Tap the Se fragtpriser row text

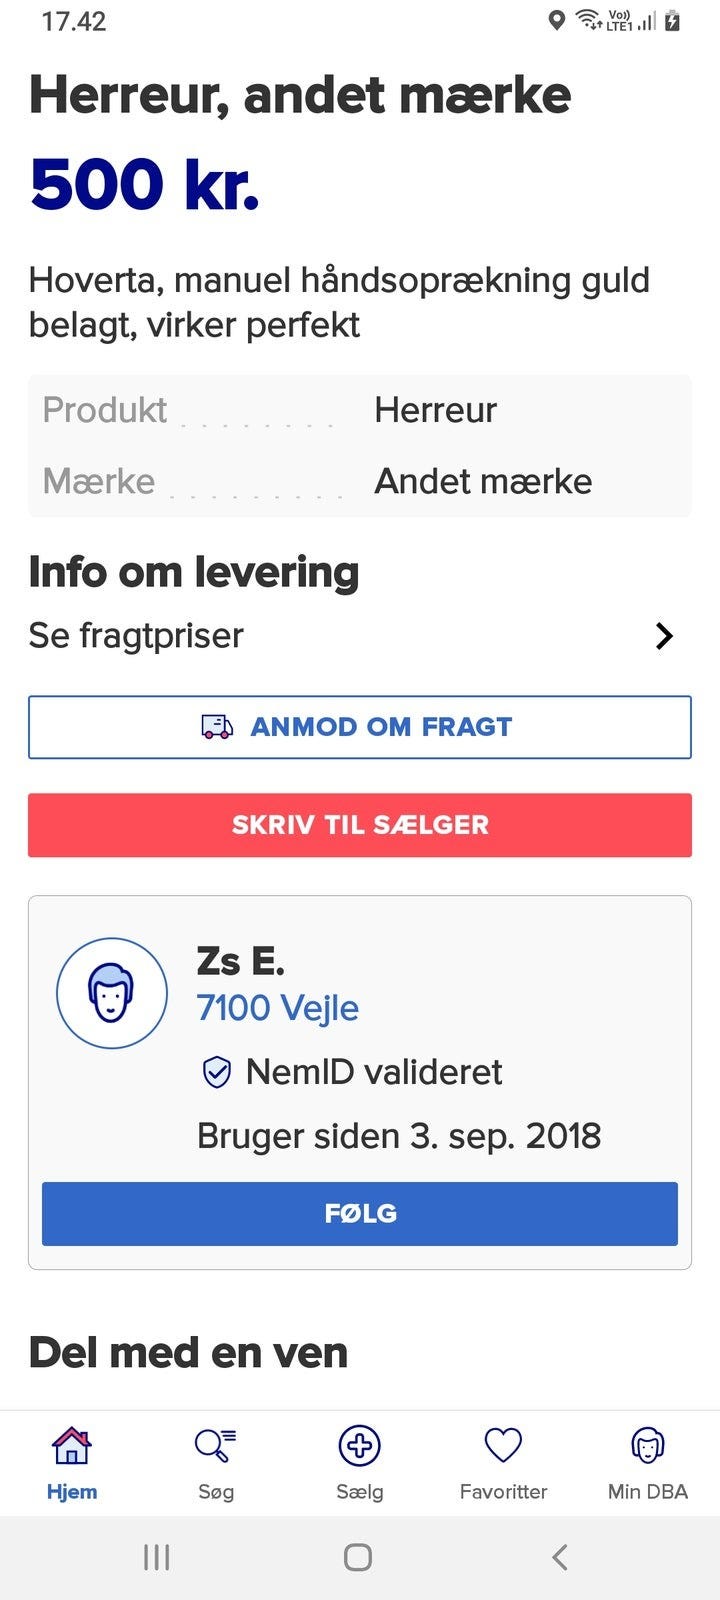click(x=136, y=636)
